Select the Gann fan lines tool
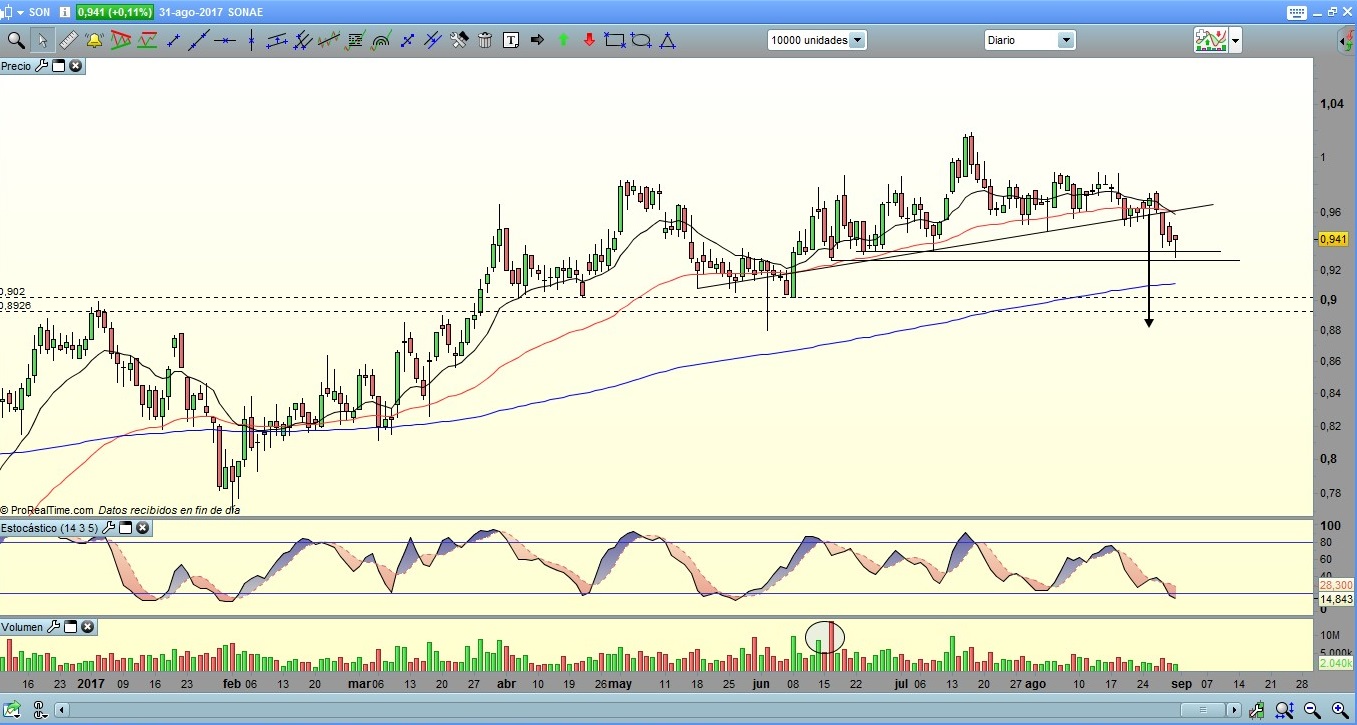The image size is (1357, 725). [x=433, y=40]
